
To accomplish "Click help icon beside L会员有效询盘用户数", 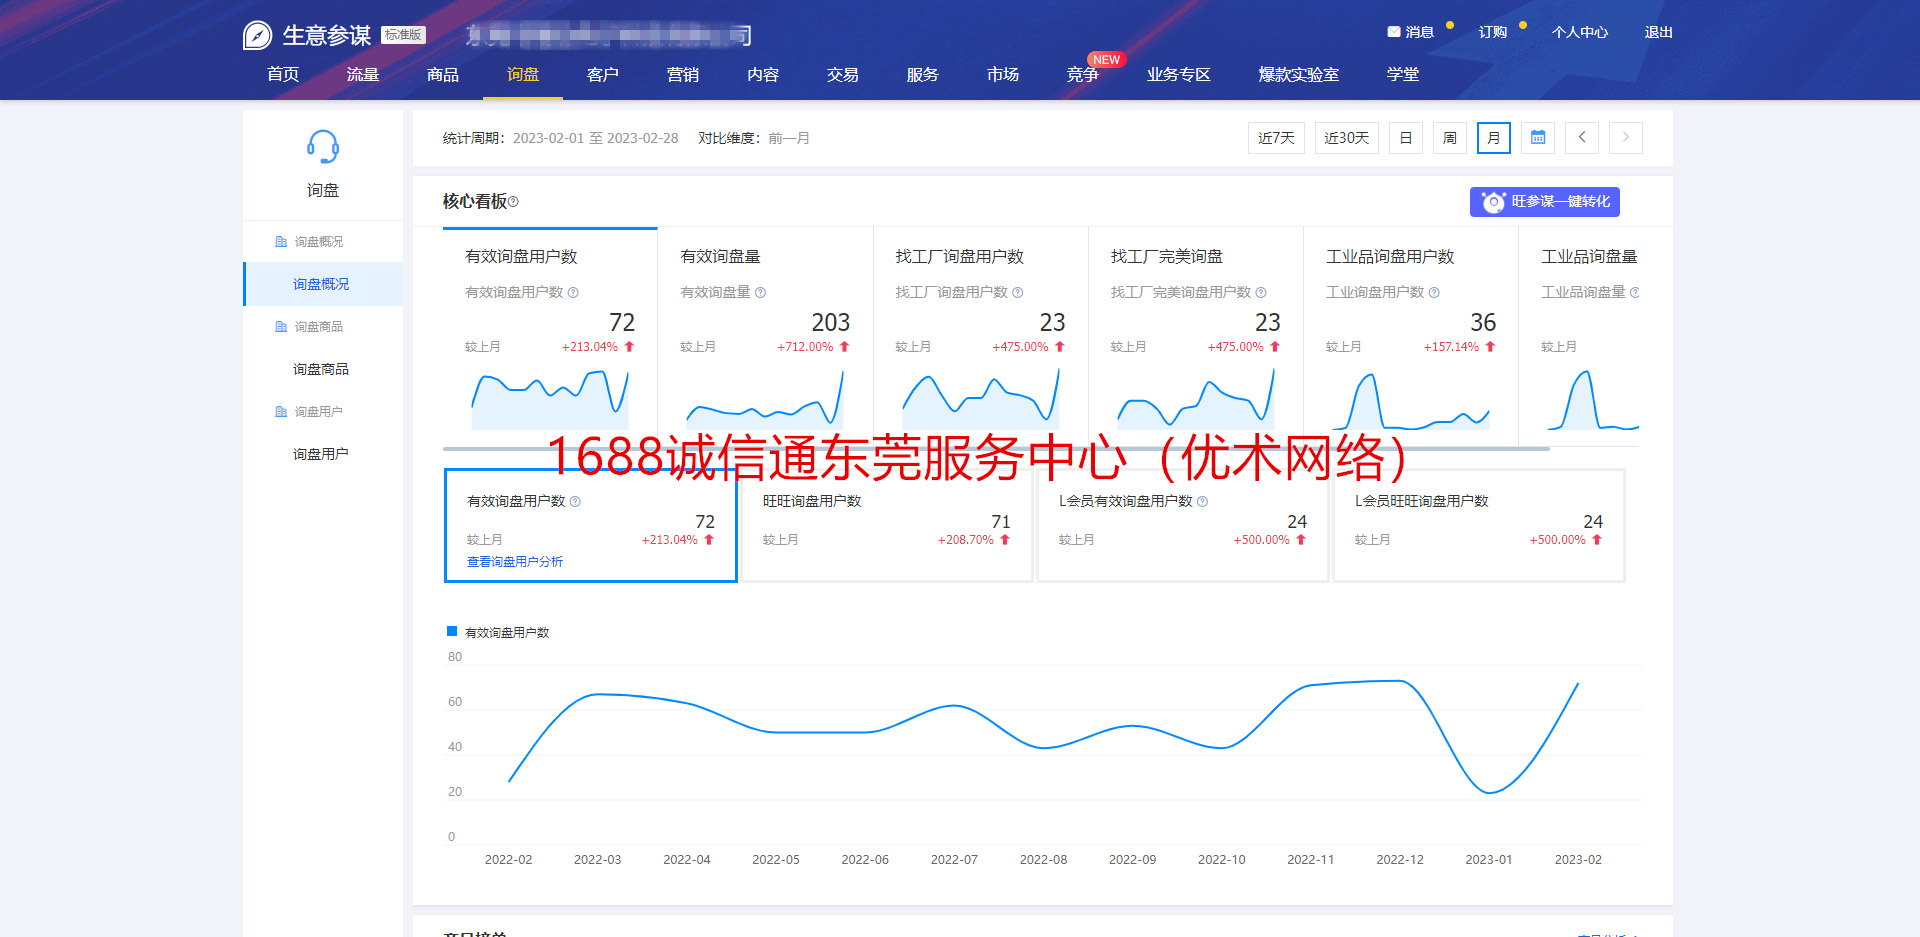I will click(1203, 502).
